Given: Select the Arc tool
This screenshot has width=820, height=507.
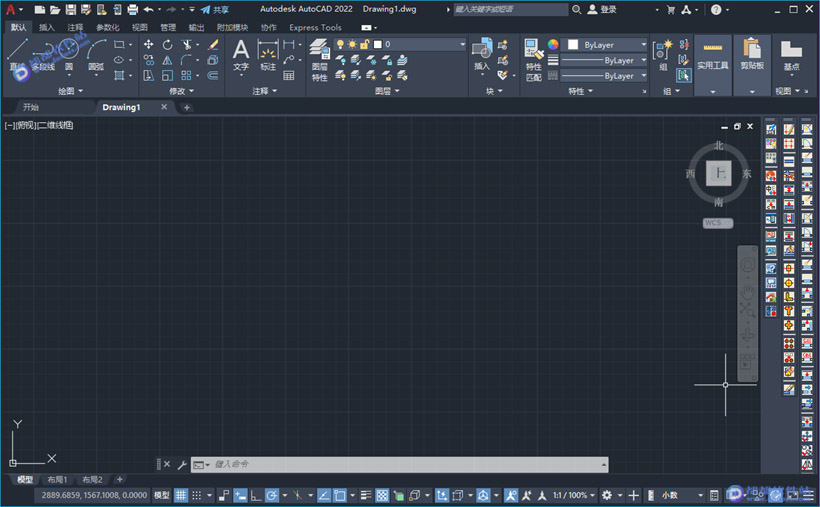Looking at the screenshot, I should 96,56.
